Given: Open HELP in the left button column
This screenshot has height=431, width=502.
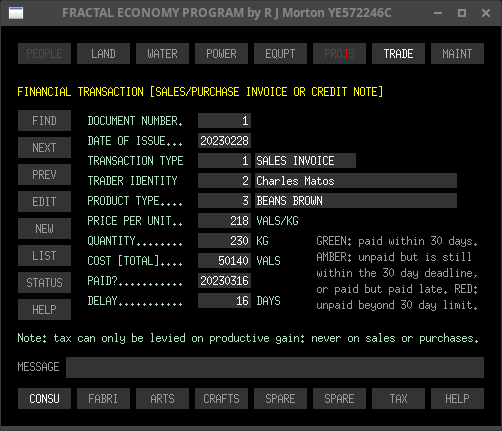Looking at the screenshot, I should coord(44,309).
